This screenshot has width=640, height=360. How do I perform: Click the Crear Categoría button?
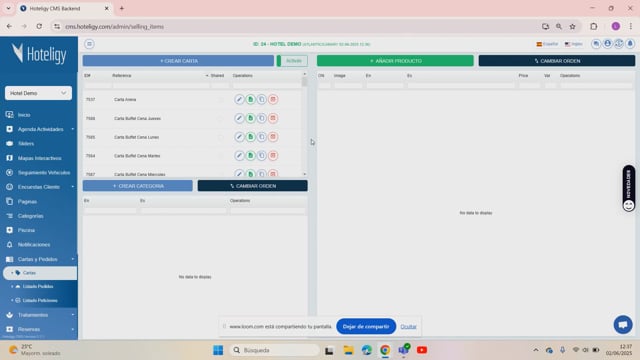point(138,186)
